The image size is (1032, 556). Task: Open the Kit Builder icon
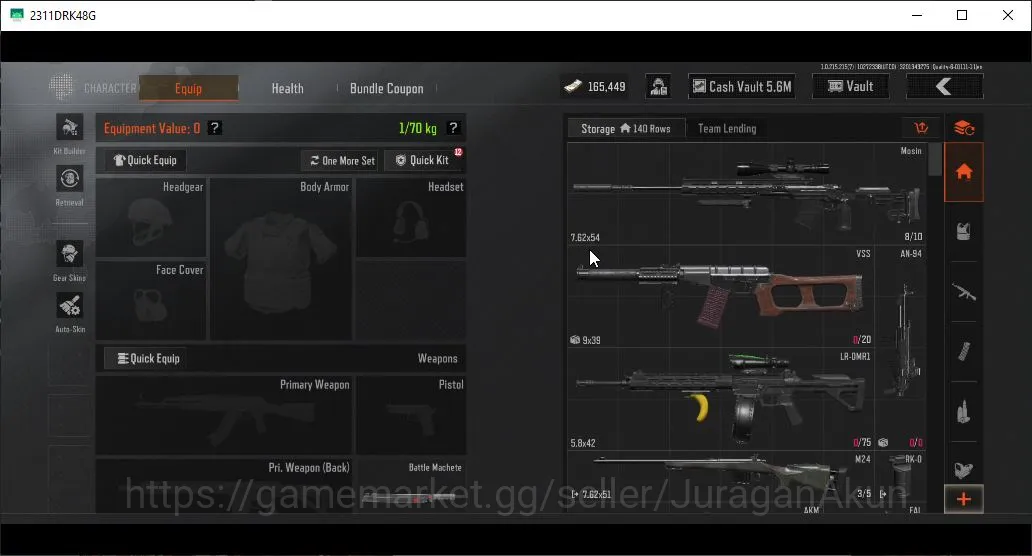pos(69,127)
